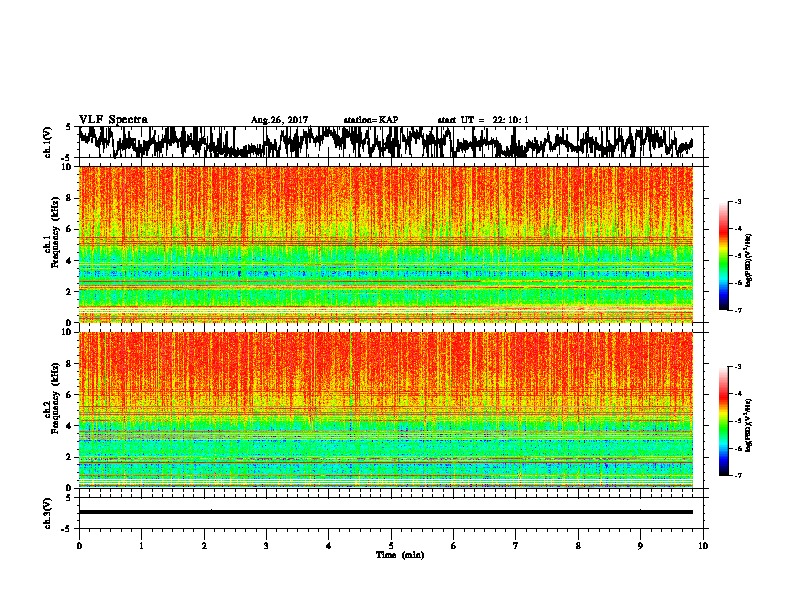Click the '-3' value on ch.1 color bar
Screen dimensions: 792x612
[738, 201]
